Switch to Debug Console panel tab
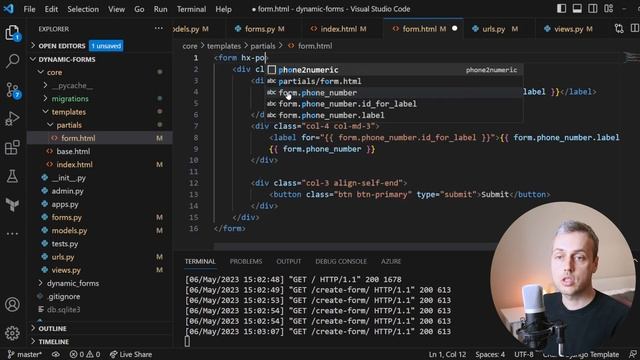This screenshot has width=640, height=360. (341, 261)
